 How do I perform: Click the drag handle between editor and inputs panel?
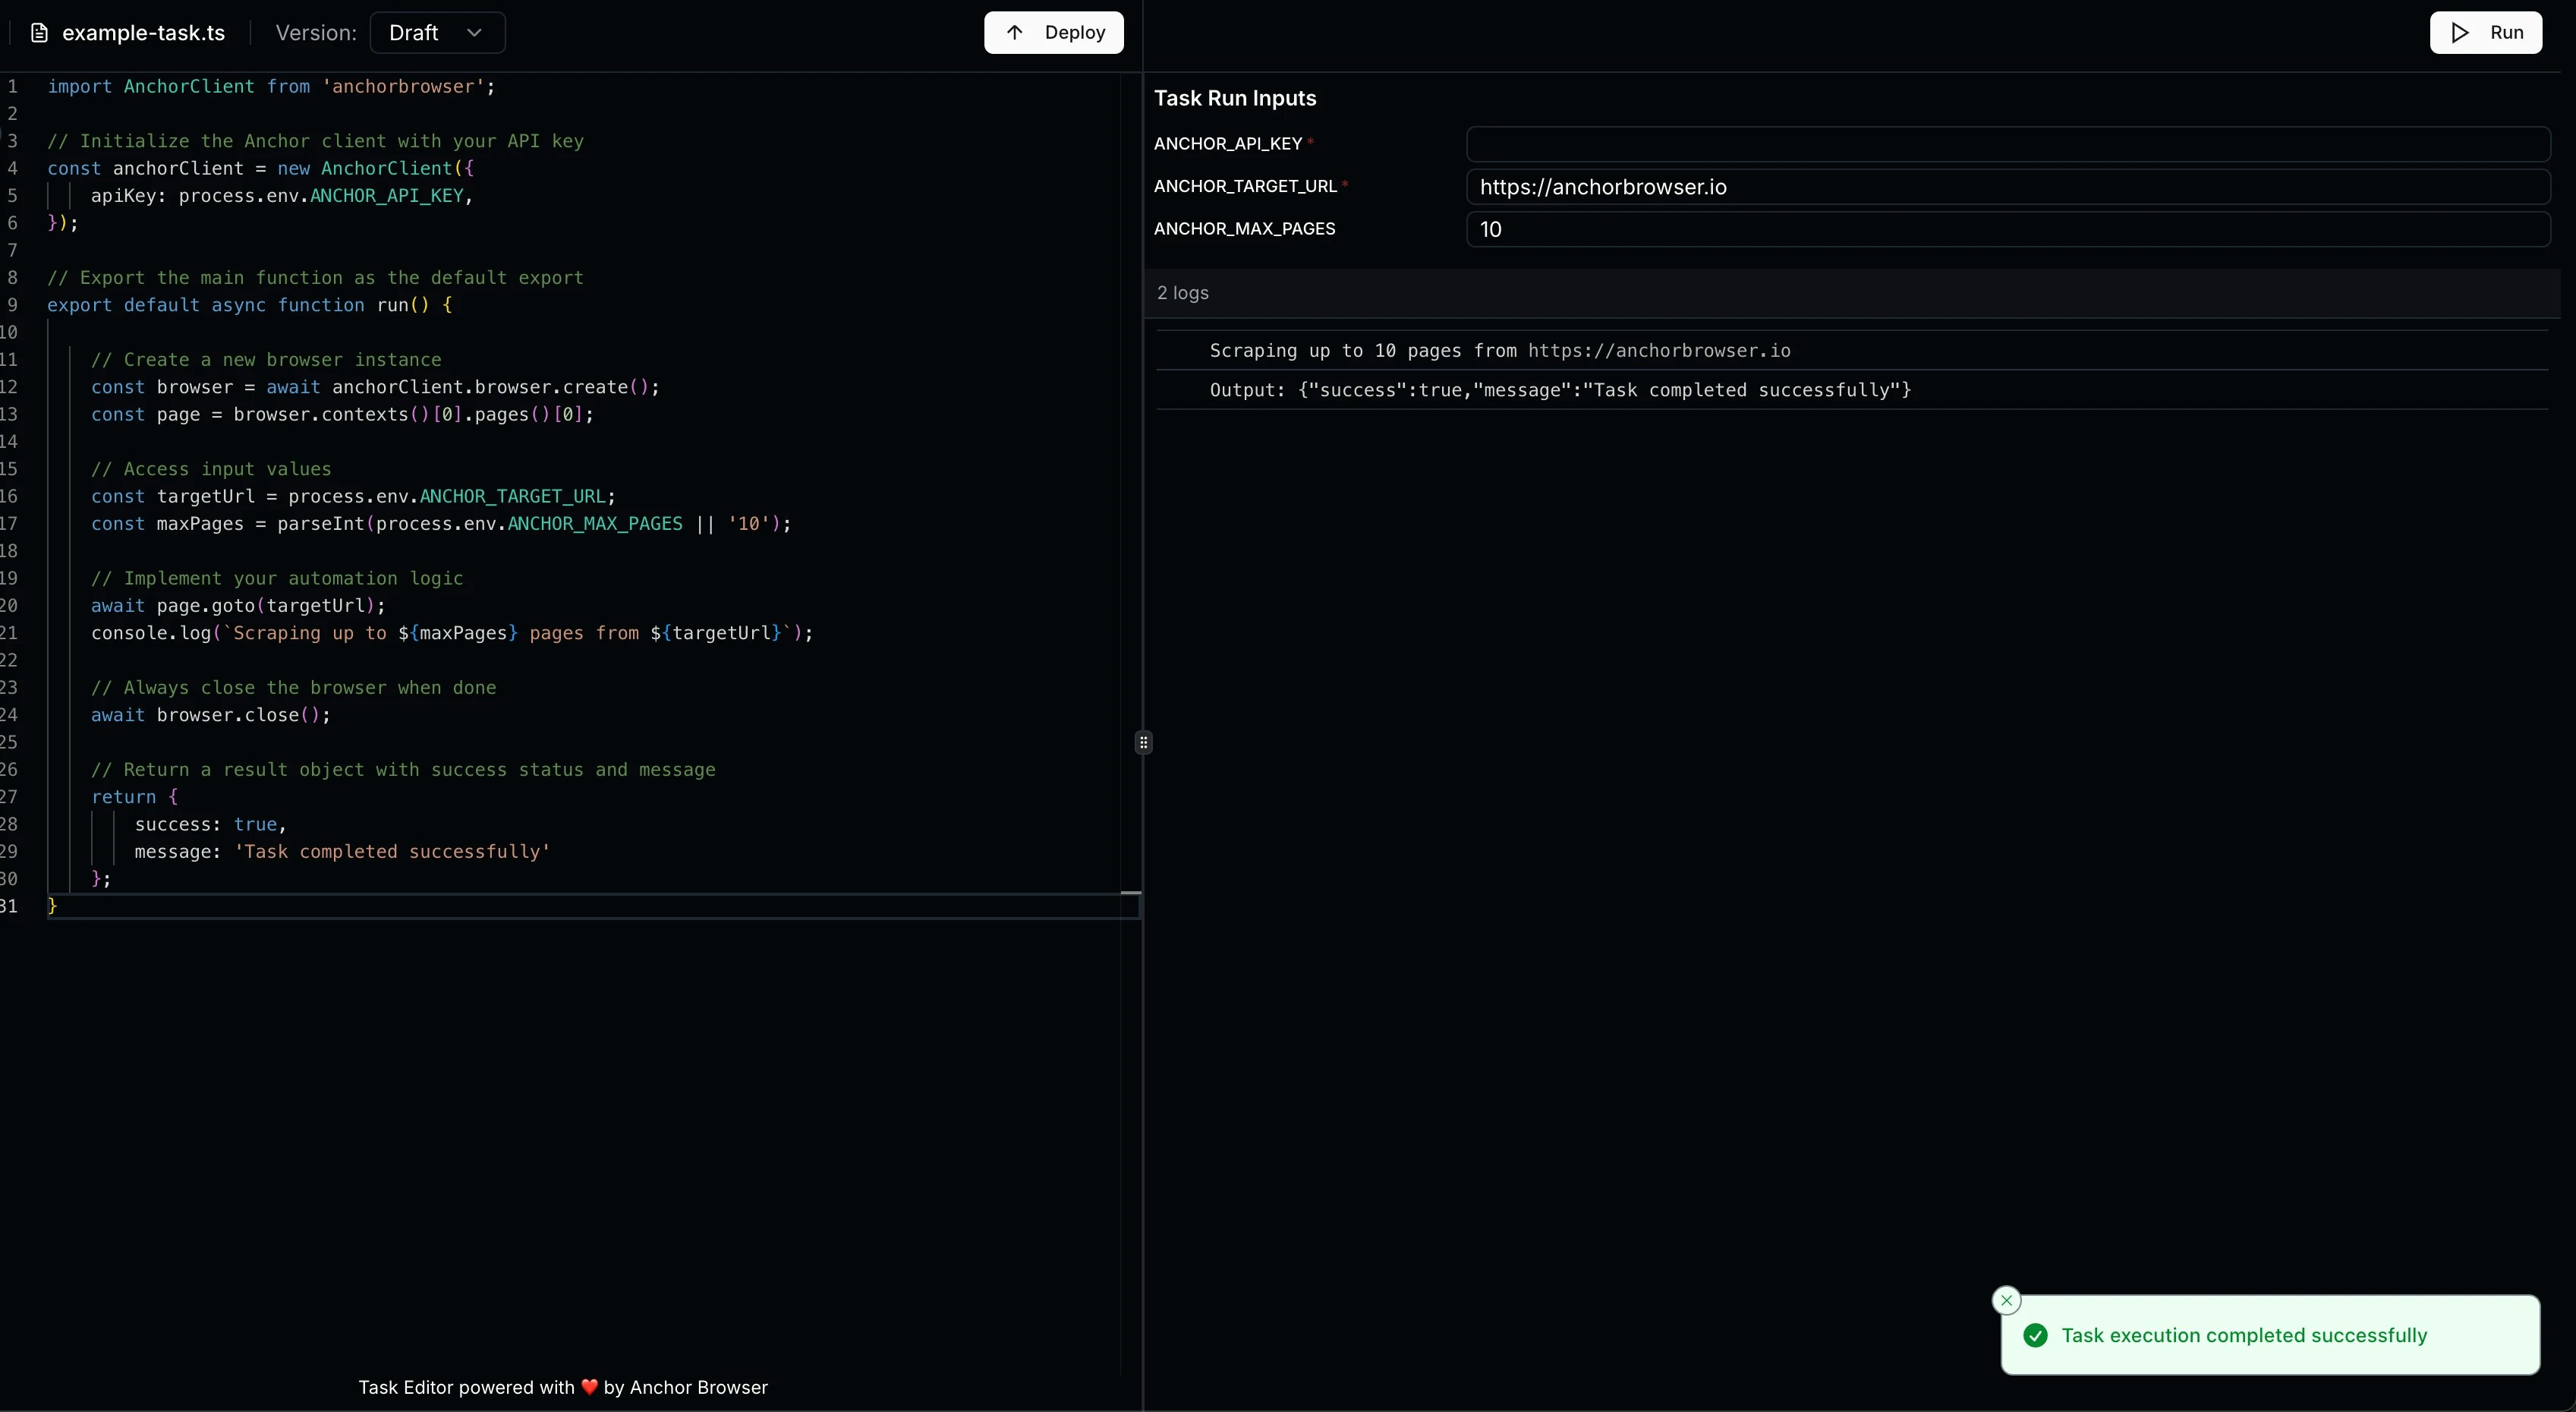pos(1142,741)
